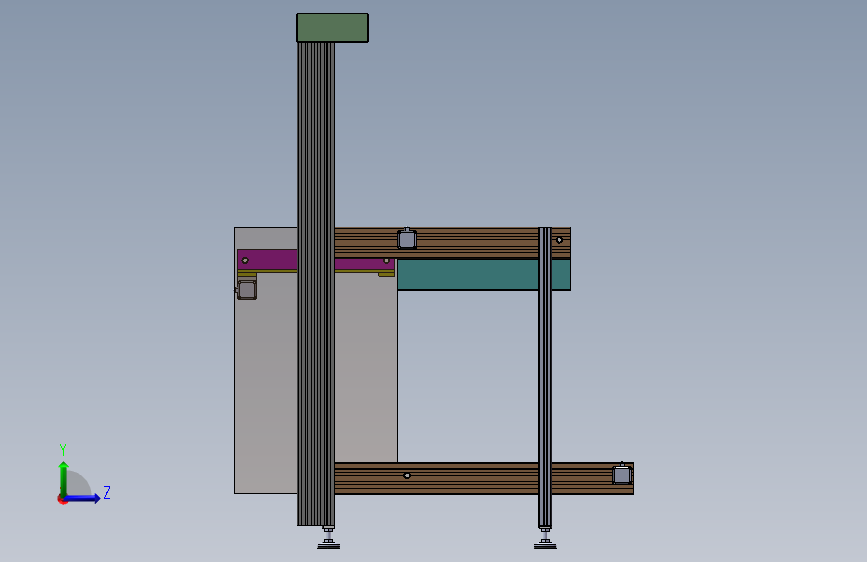
Task: Select the tall dark ribbed column
Action: (316, 284)
